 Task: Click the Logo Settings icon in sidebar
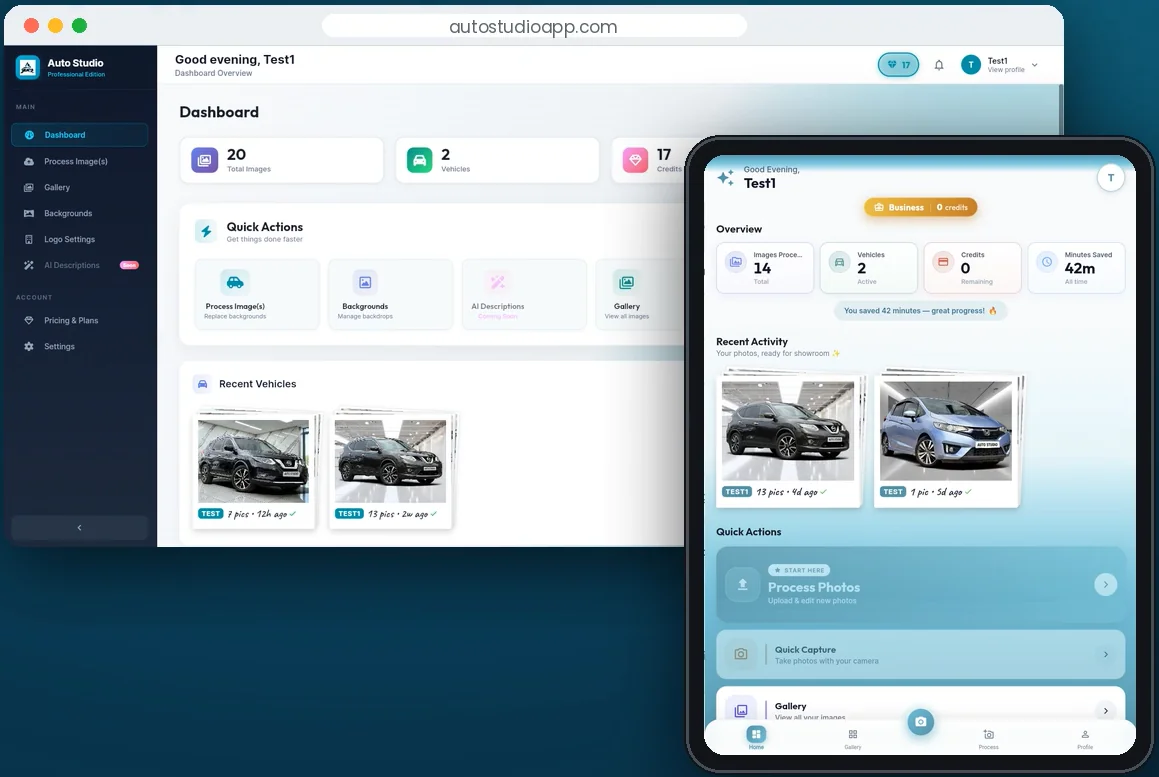coord(29,239)
